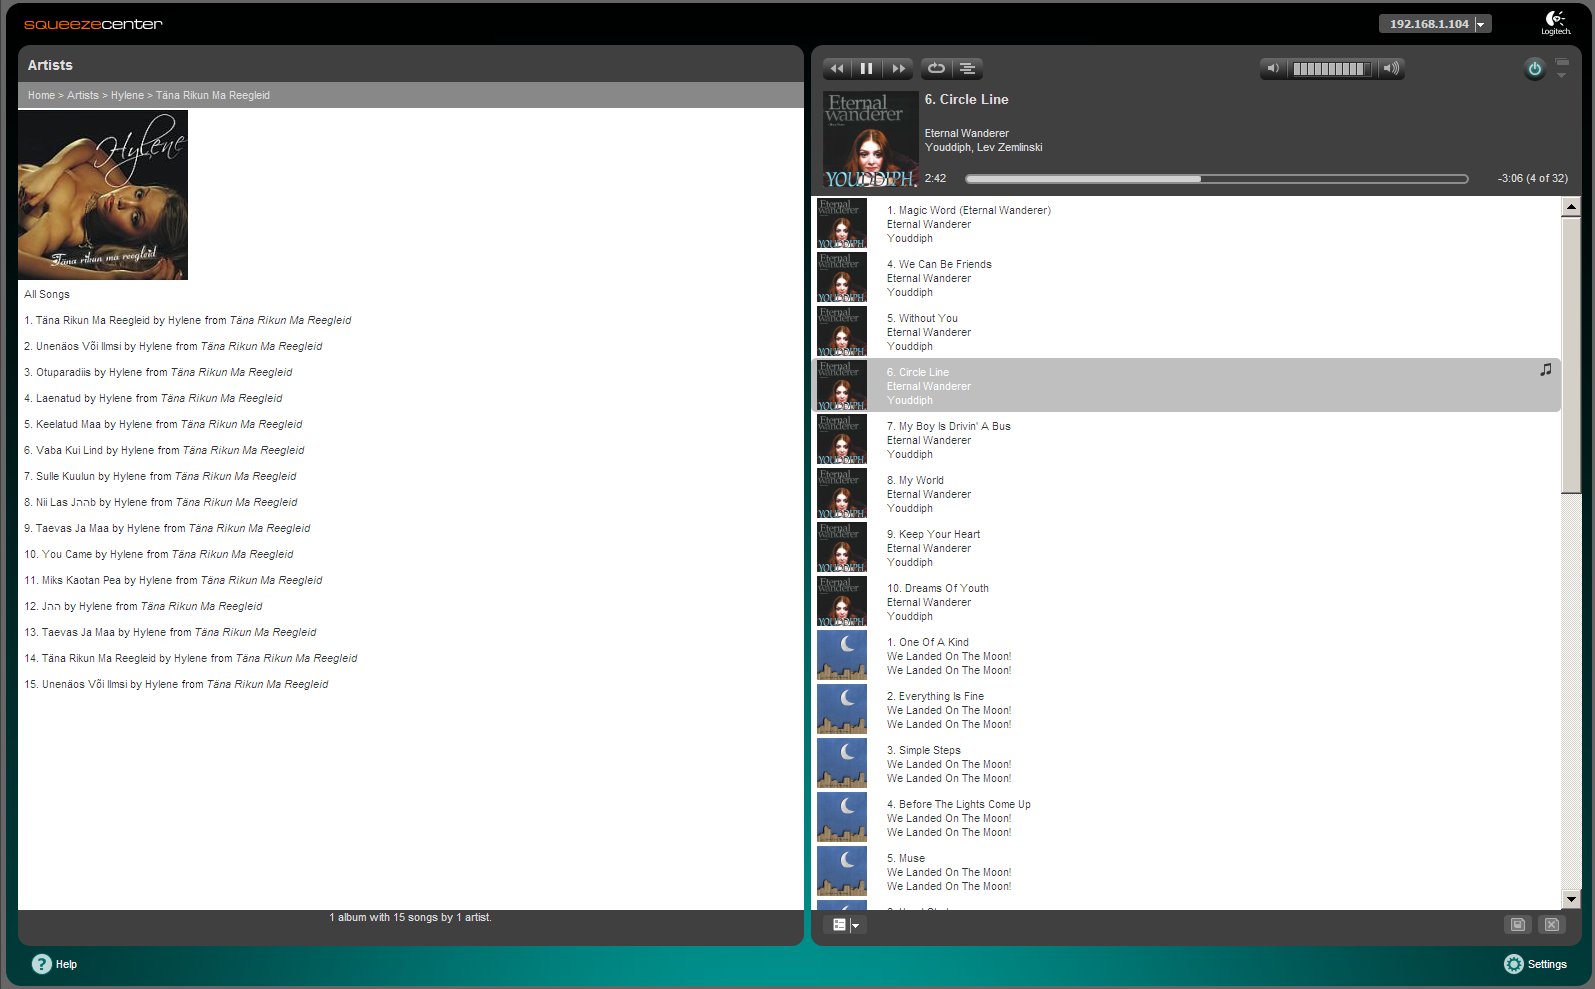Click the song progress bar
The width and height of the screenshot is (1595, 989).
(1216, 179)
